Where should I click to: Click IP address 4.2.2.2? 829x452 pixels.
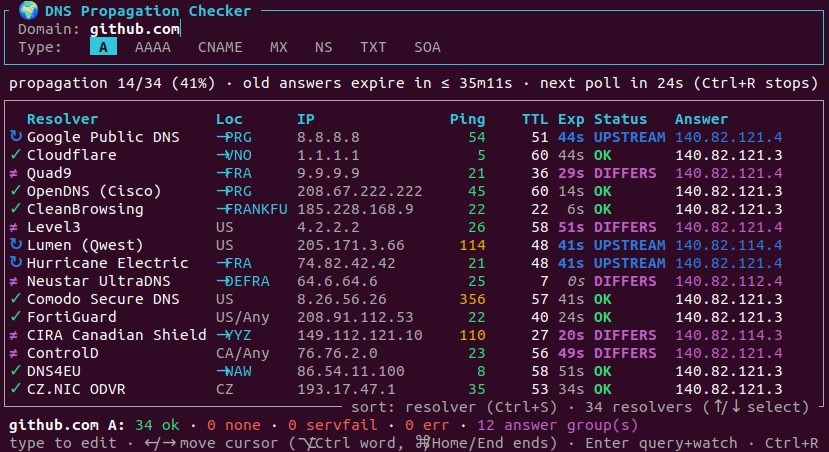click(x=328, y=227)
